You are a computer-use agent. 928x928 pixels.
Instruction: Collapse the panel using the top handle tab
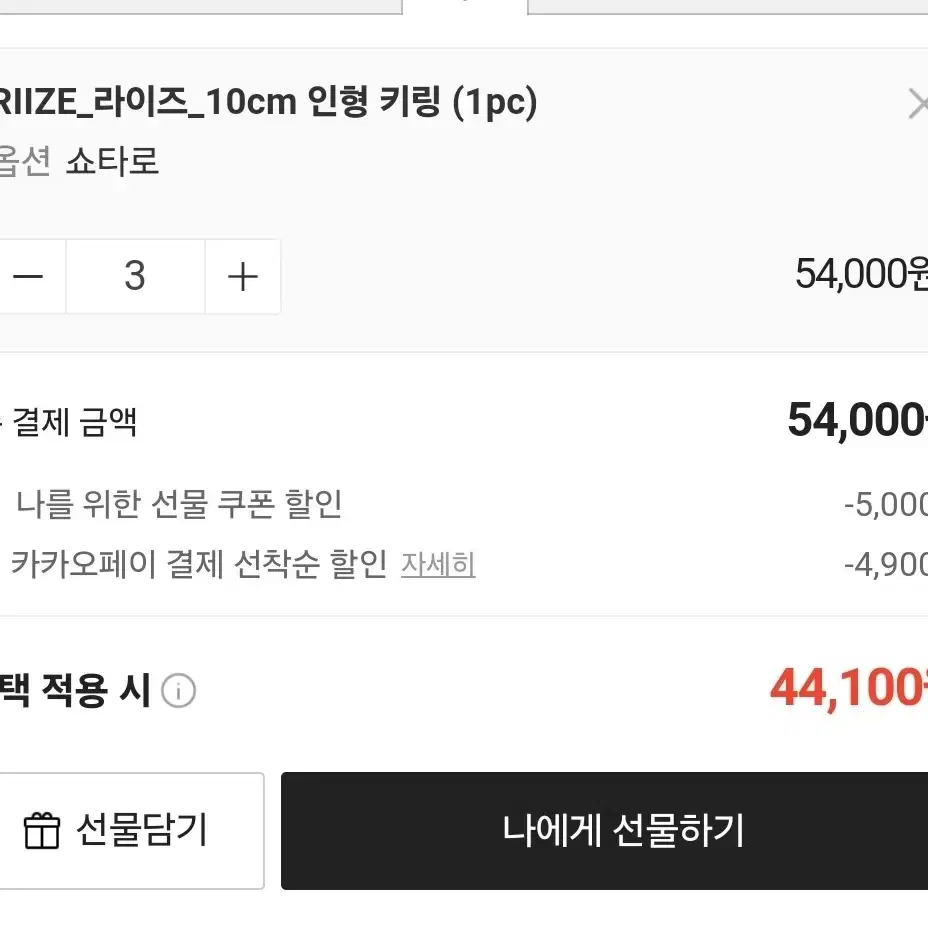465,6
